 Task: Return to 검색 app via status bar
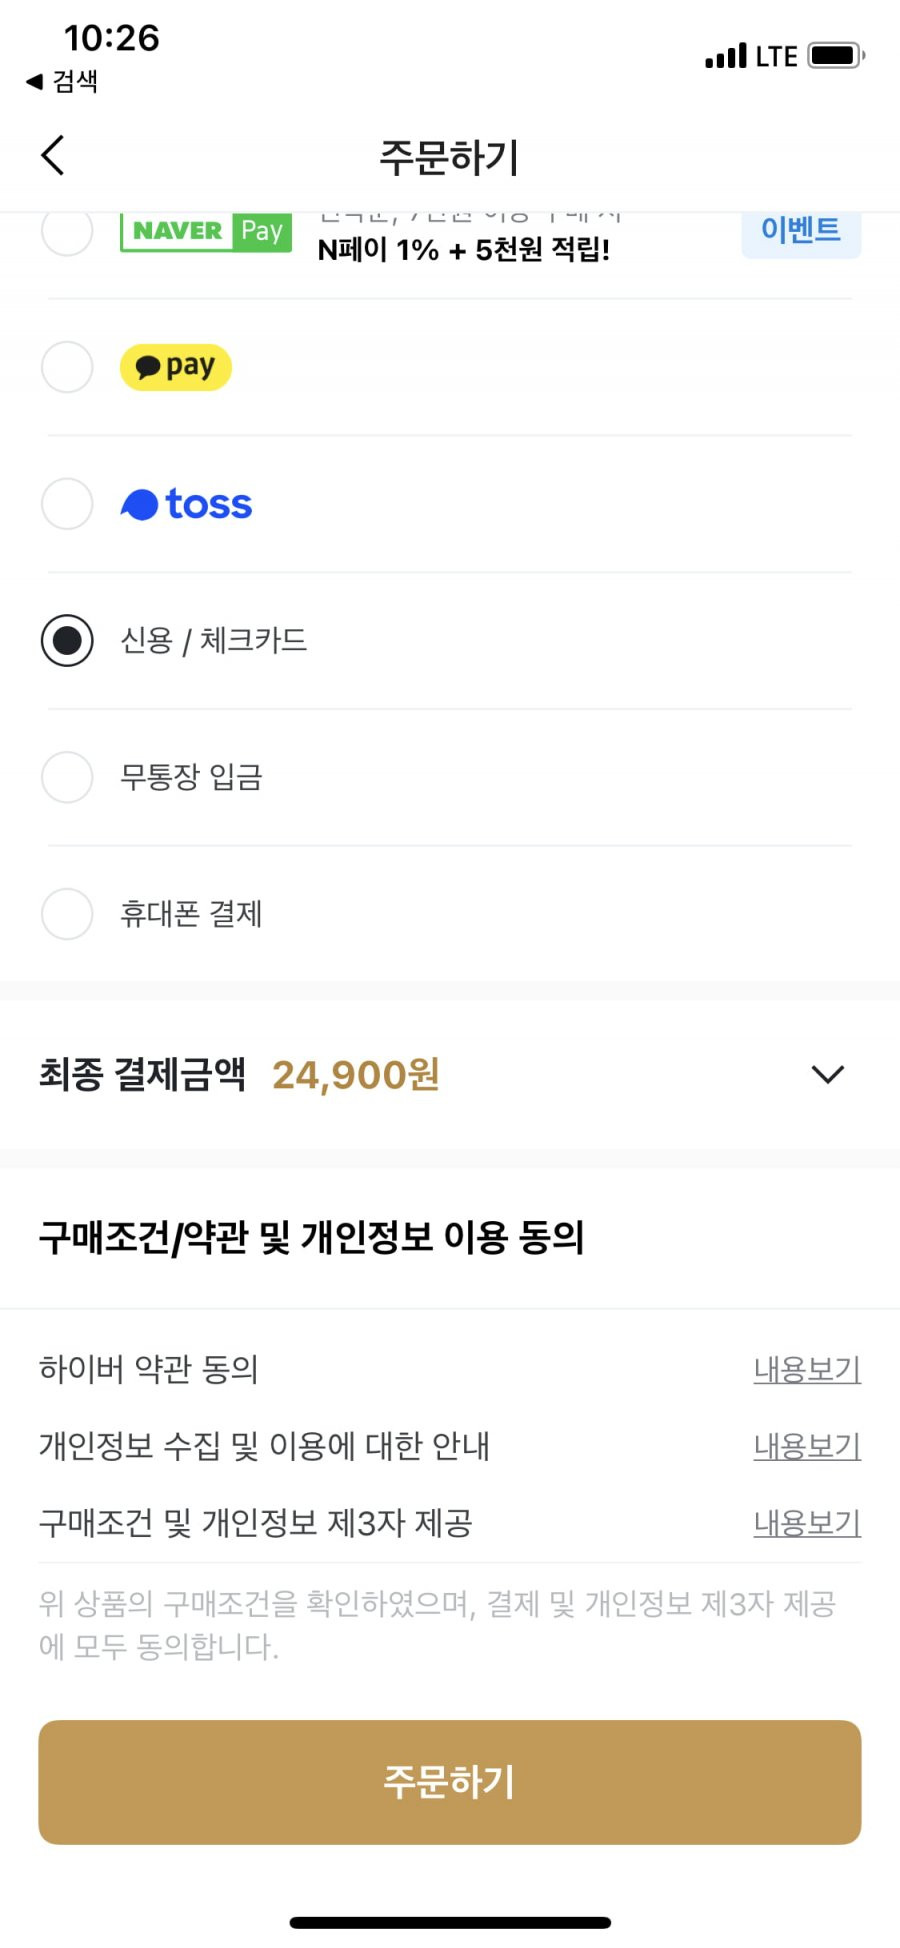[x=62, y=81]
